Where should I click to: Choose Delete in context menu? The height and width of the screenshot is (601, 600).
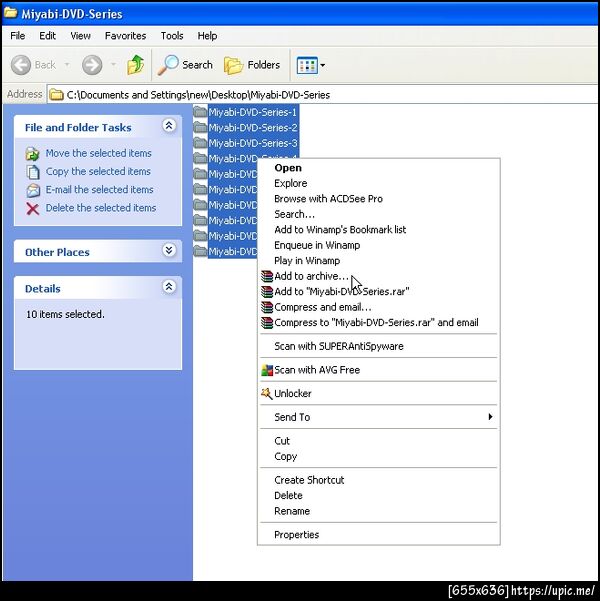point(378,496)
